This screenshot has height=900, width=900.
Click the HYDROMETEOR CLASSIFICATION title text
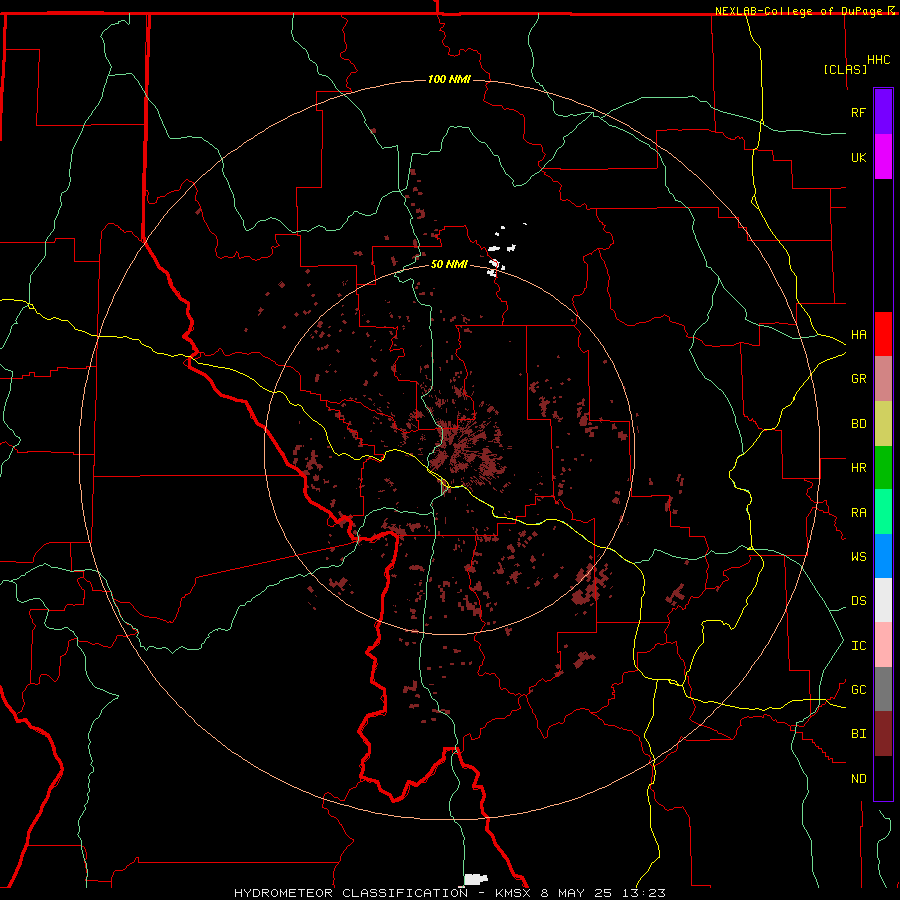tap(351, 893)
